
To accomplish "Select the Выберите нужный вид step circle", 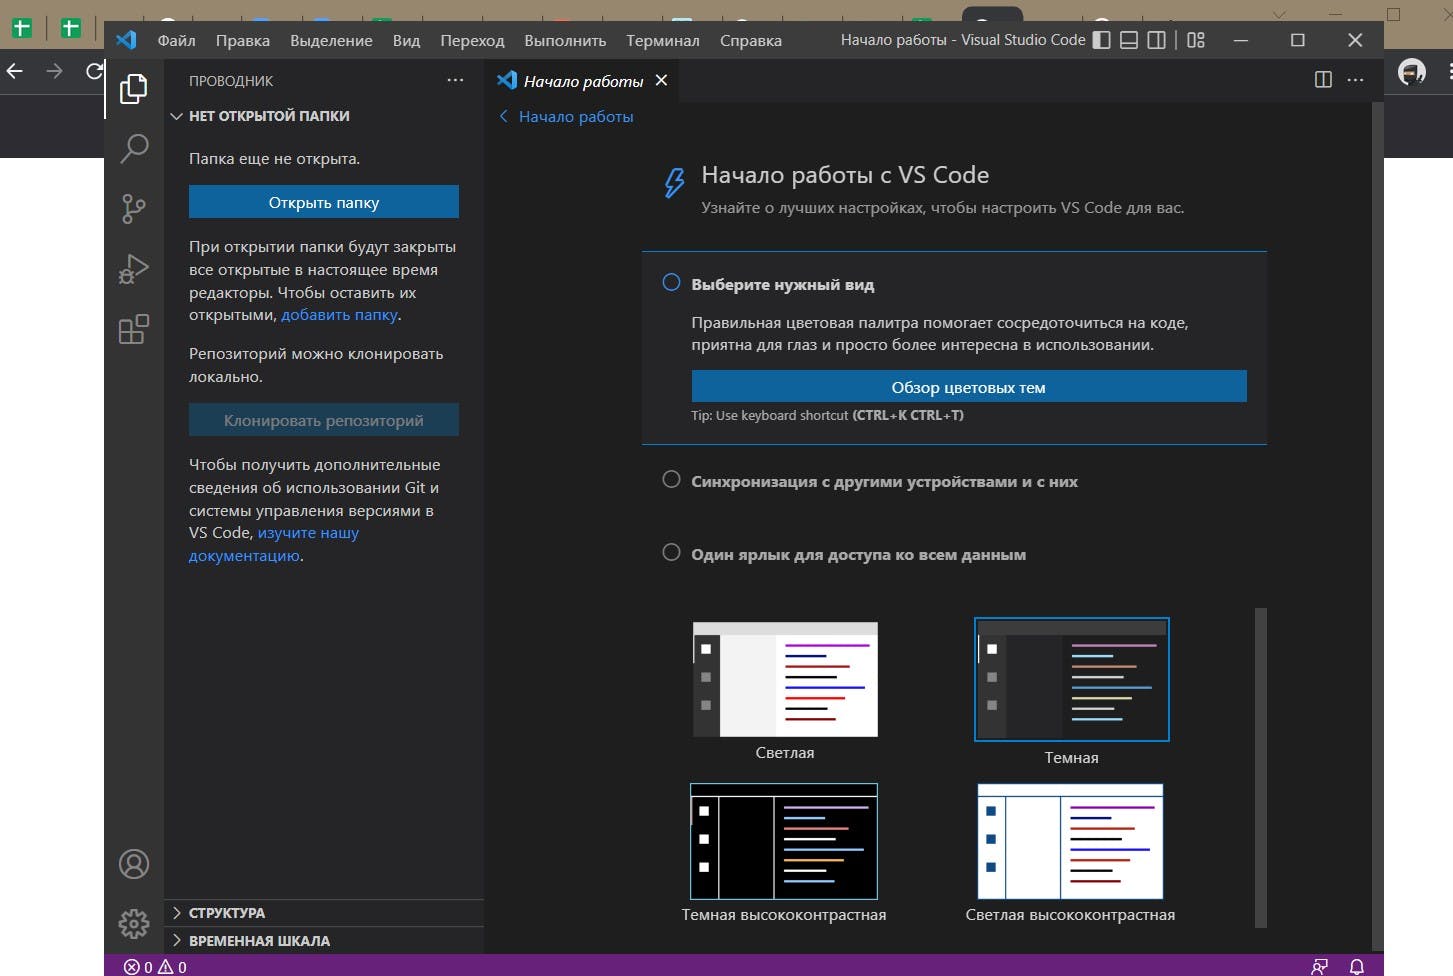I will tap(671, 283).
